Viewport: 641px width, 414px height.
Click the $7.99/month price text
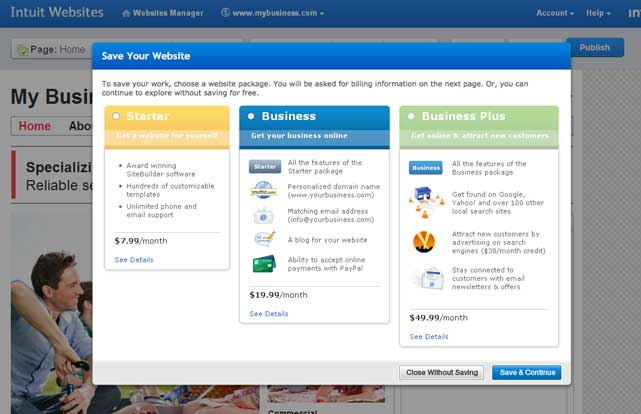141,241
